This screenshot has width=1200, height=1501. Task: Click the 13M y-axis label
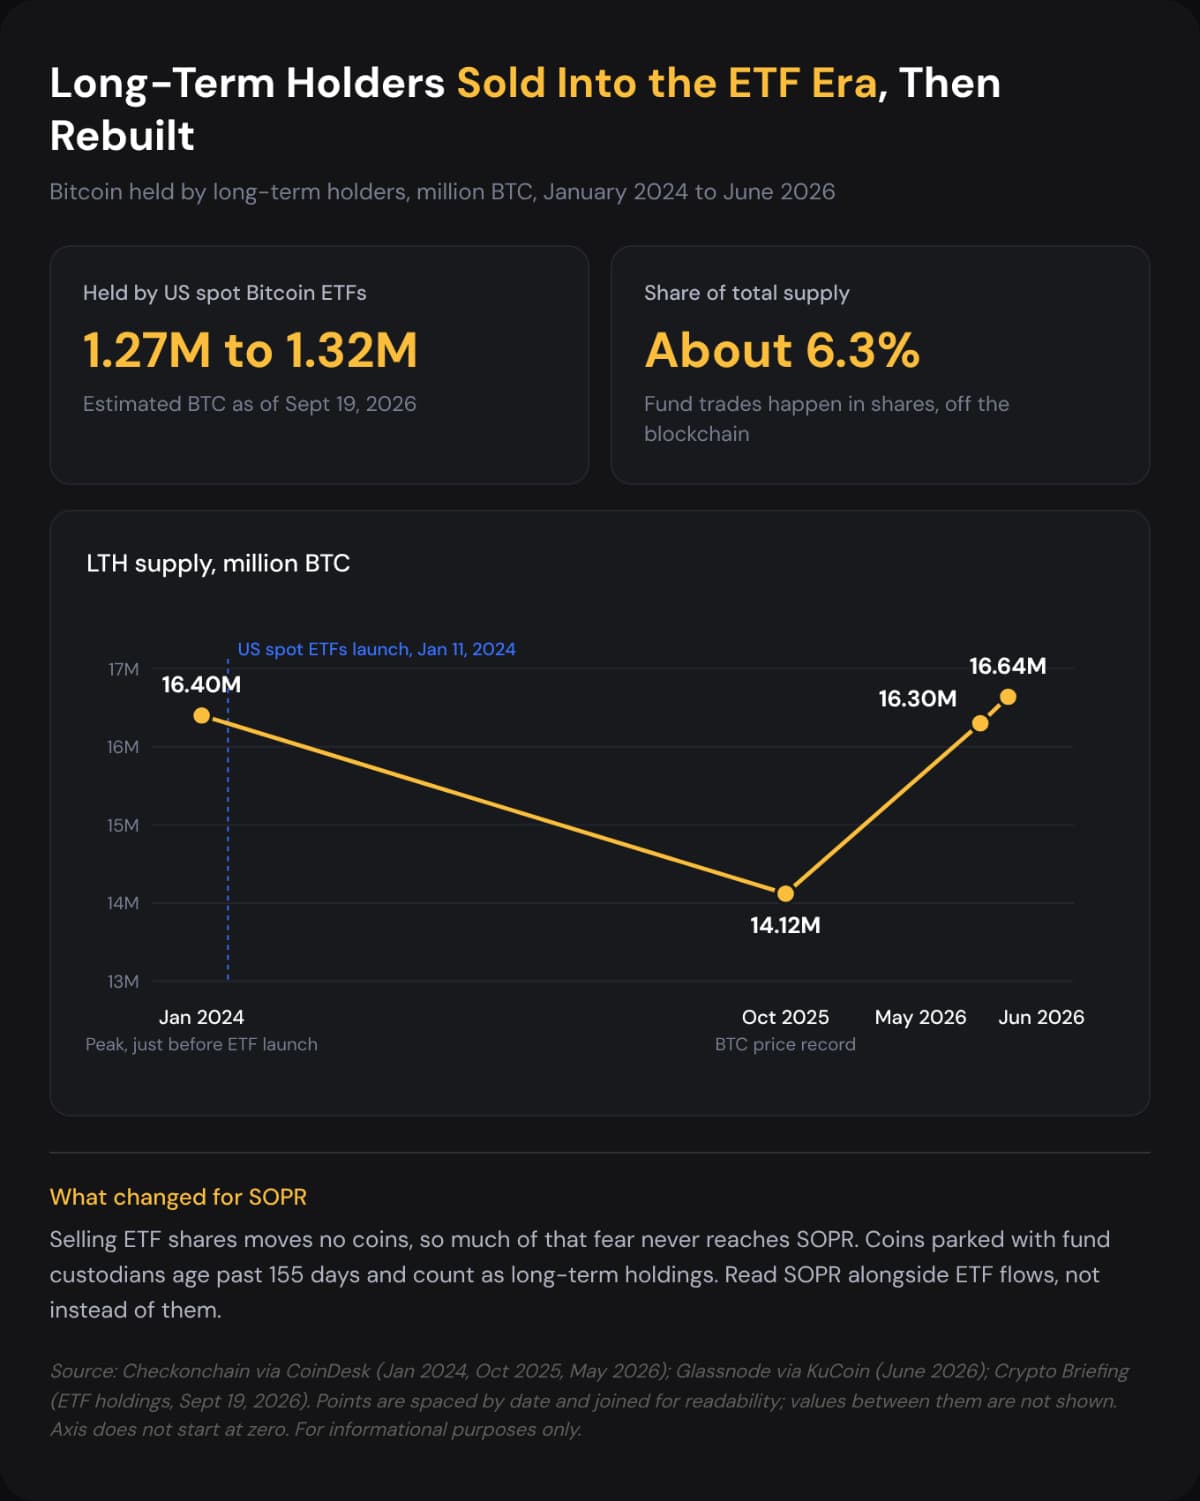pyautogui.click(x=124, y=981)
